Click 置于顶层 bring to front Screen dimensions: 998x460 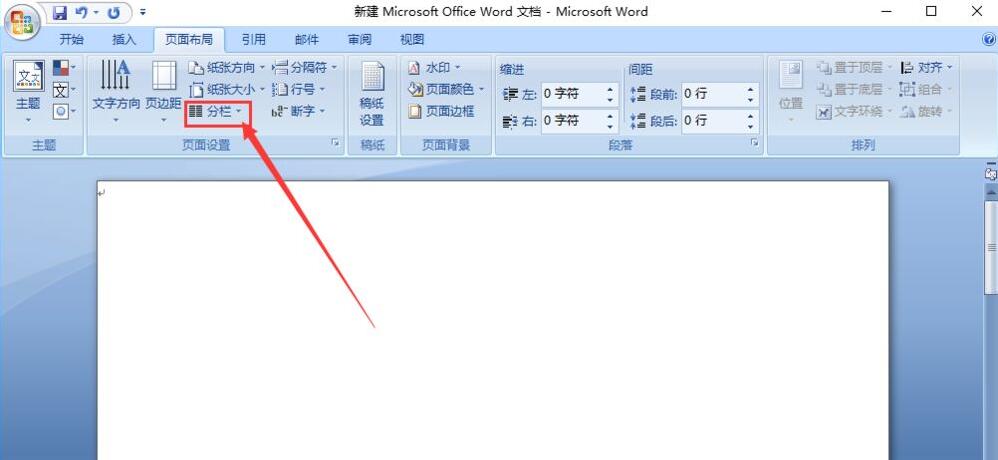(855, 67)
